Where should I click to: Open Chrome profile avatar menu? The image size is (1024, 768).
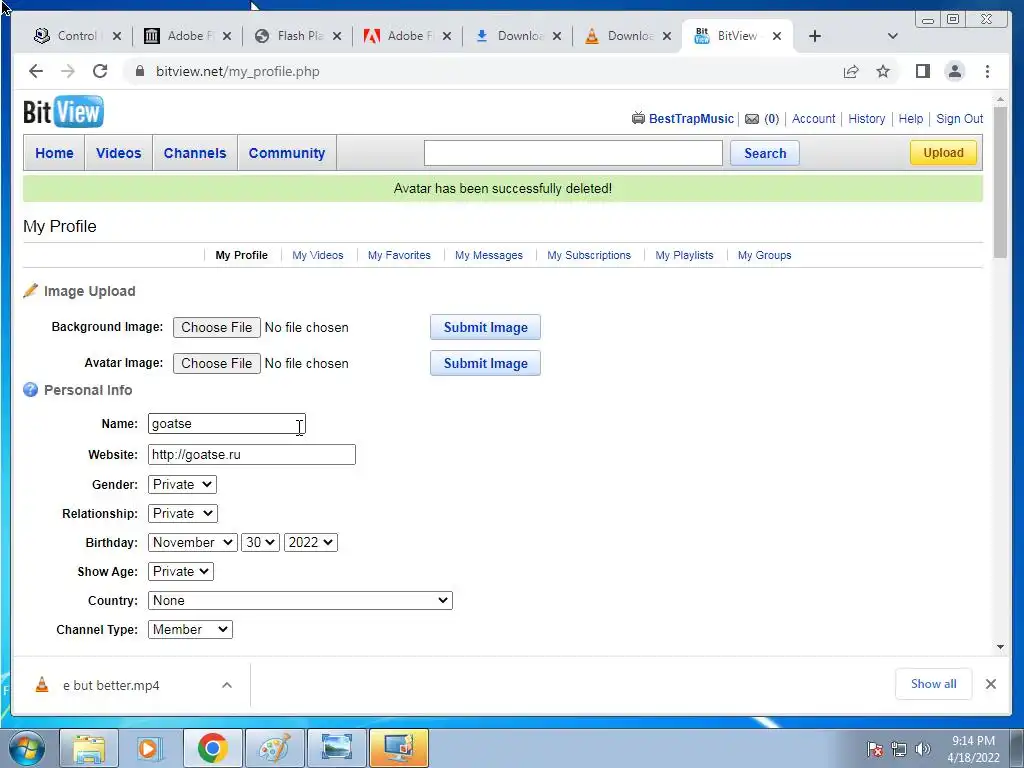pos(955,71)
